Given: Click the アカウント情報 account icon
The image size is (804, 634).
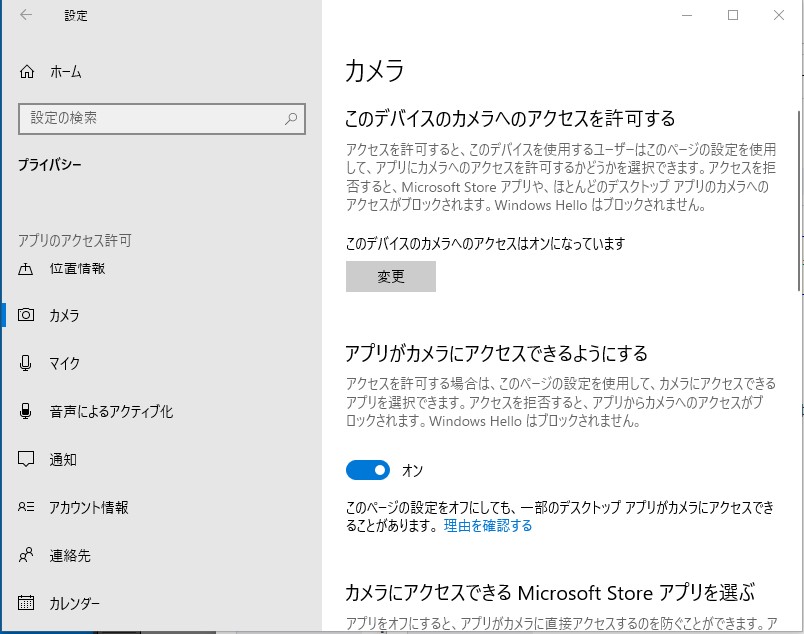Looking at the screenshot, I should point(26,507).
